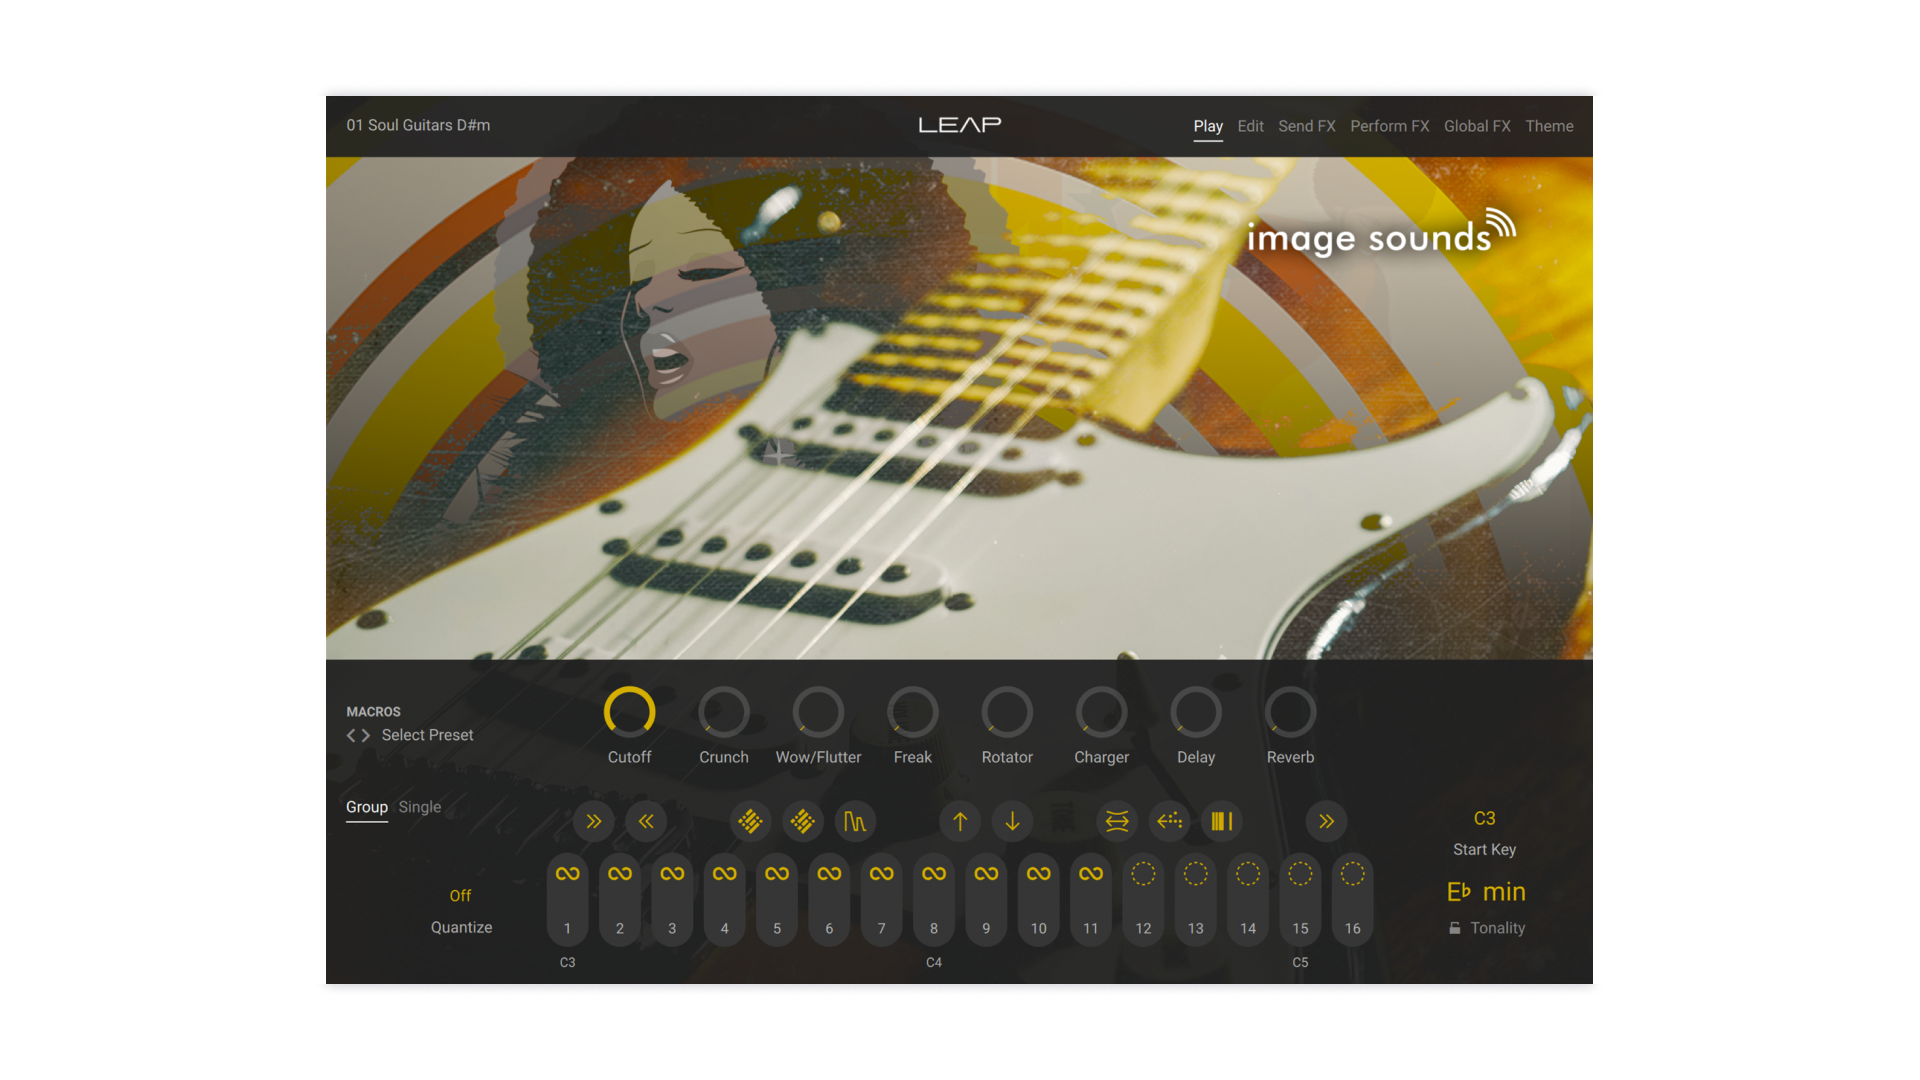The width and height of the screenshot is (1920, 1080).
Task: Click the Reverb macro knob
Action: click(x=1291, y=713)
